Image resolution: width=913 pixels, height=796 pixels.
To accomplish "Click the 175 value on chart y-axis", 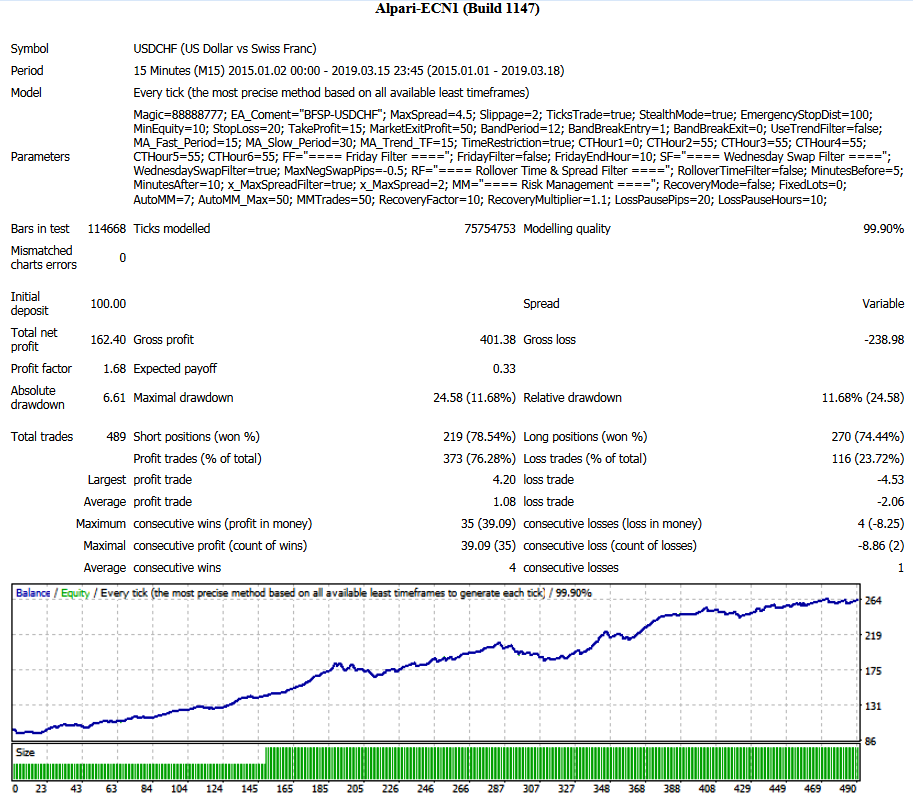I will pyautogui.click(x=873, y=671).
